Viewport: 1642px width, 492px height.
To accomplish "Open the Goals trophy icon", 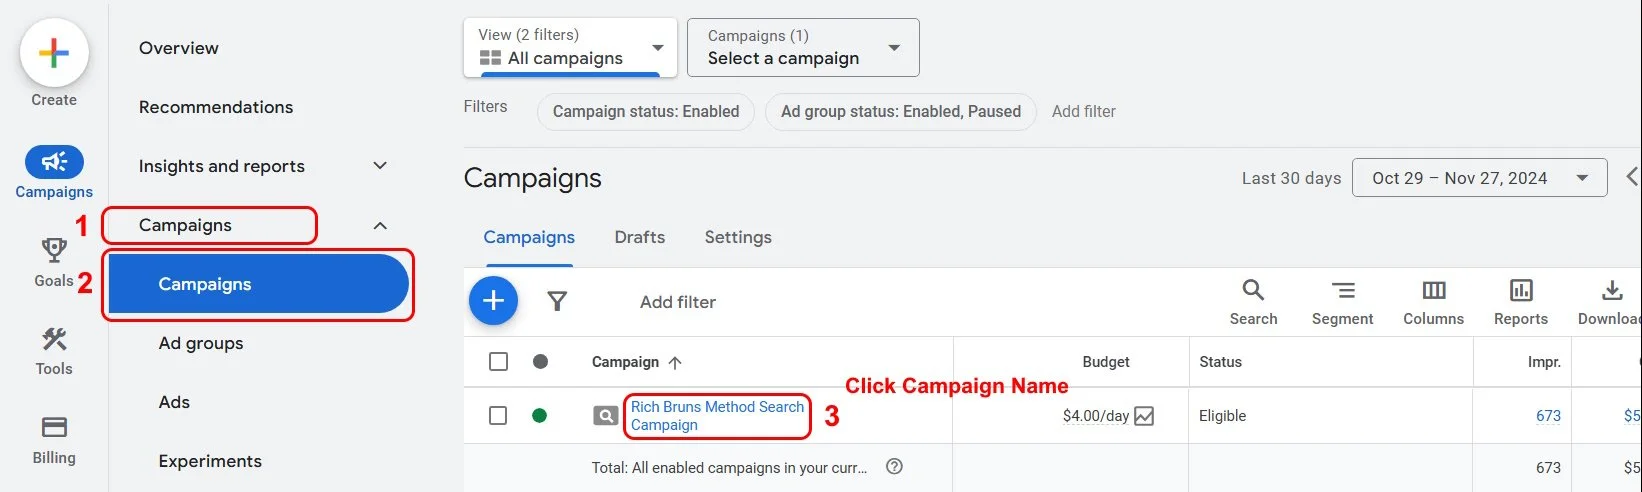I will 54,250.
